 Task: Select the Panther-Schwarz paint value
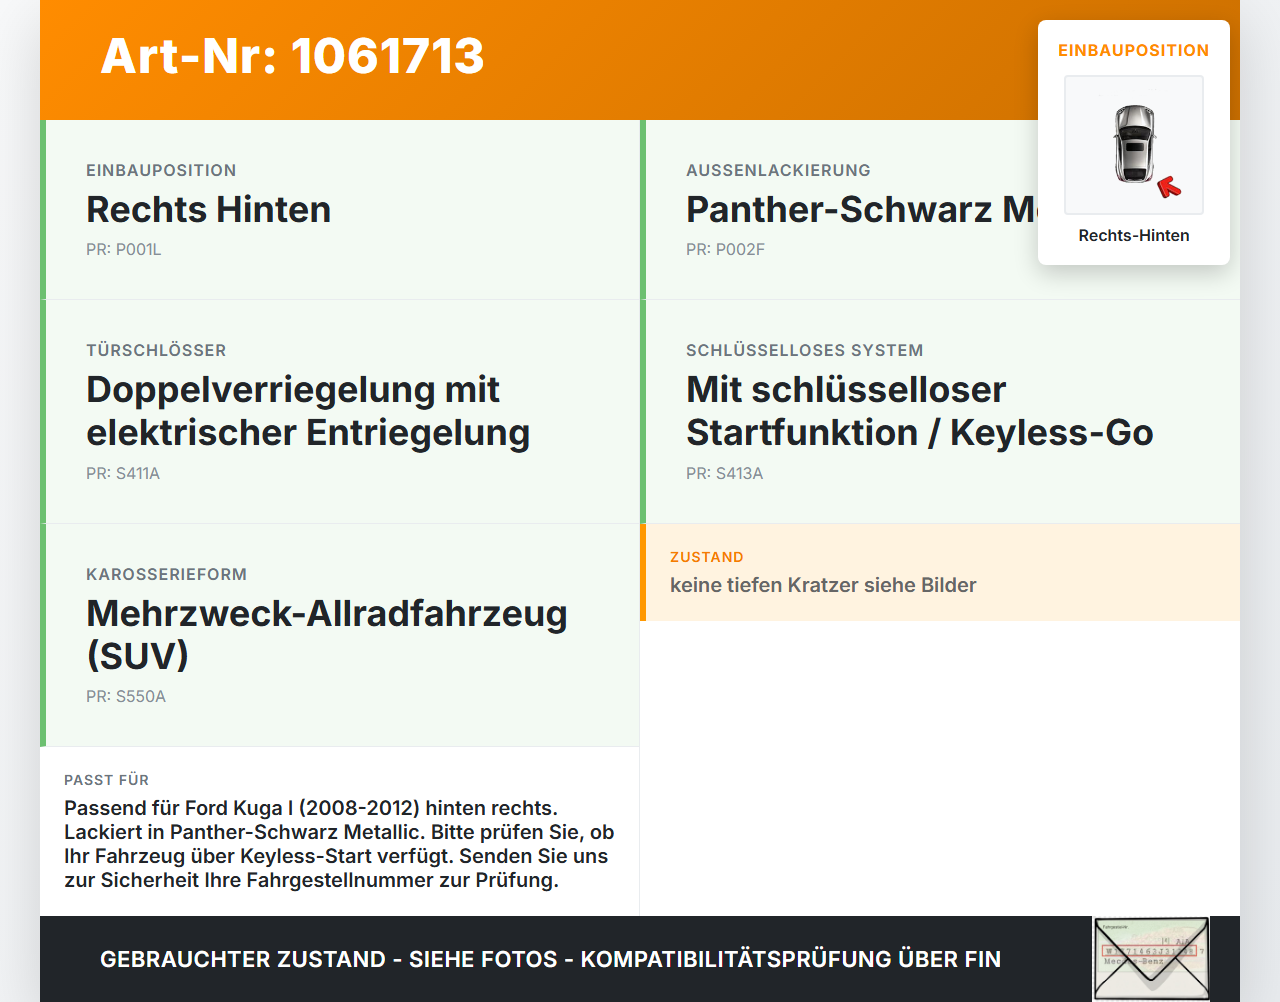(862, 210)
